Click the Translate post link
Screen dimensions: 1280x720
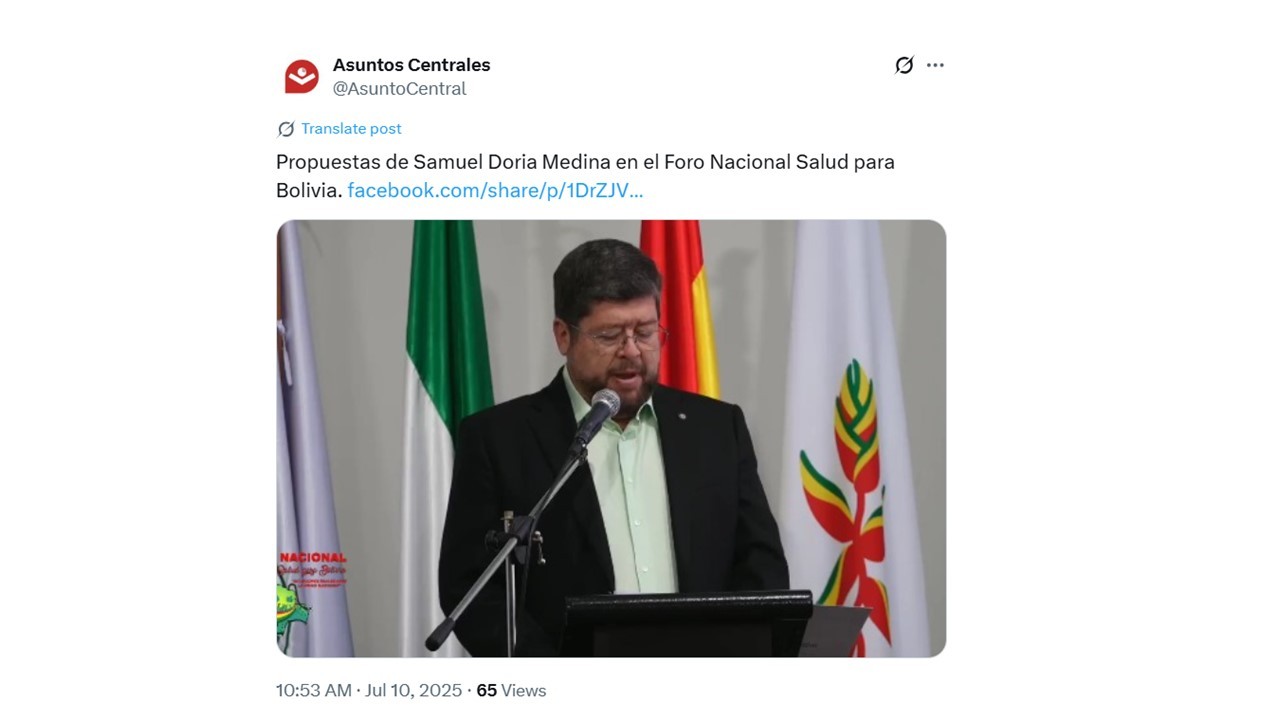pos(351,129)
